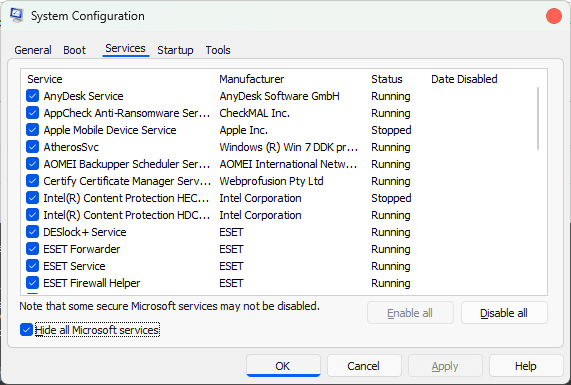Click the Apply button

[445, 366]
